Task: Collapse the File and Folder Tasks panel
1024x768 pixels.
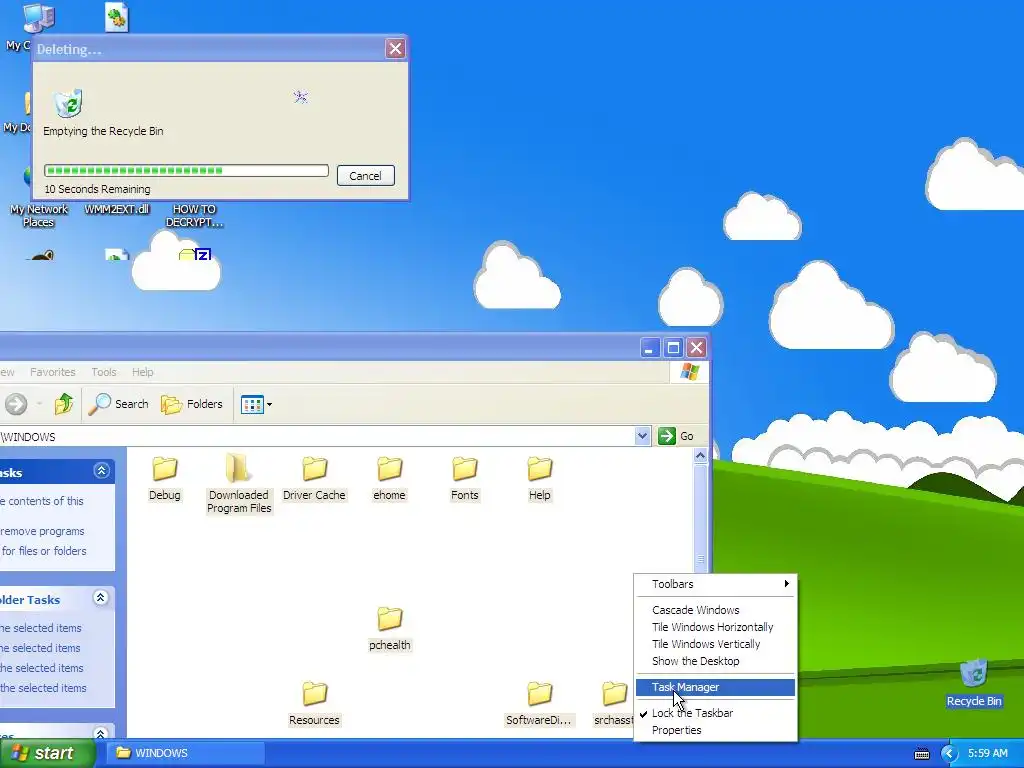Action: [101, 598]
